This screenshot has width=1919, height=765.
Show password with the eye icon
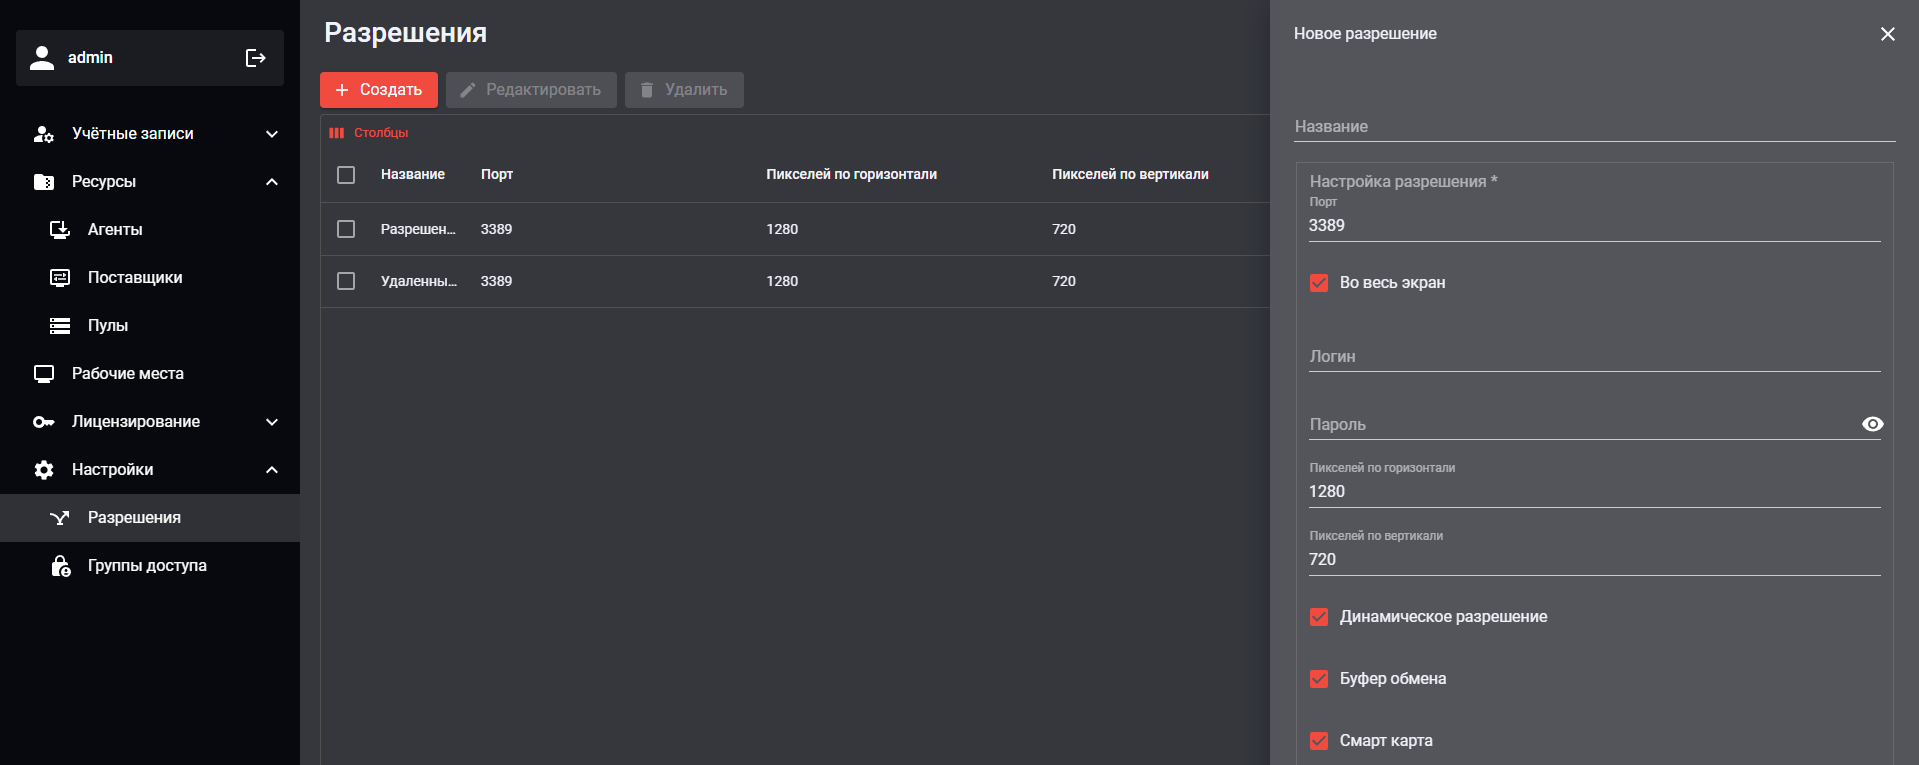pos(1872,424)
